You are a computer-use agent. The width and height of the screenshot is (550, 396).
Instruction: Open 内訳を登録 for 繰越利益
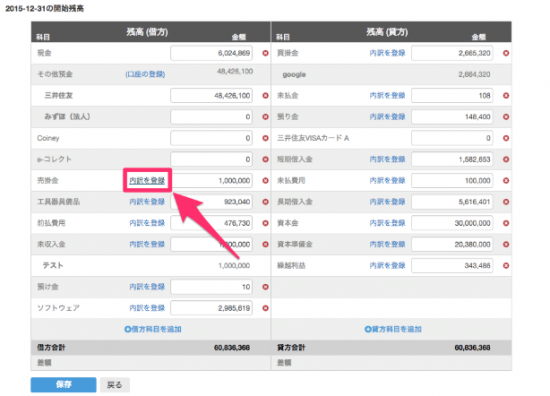(388, 266)
